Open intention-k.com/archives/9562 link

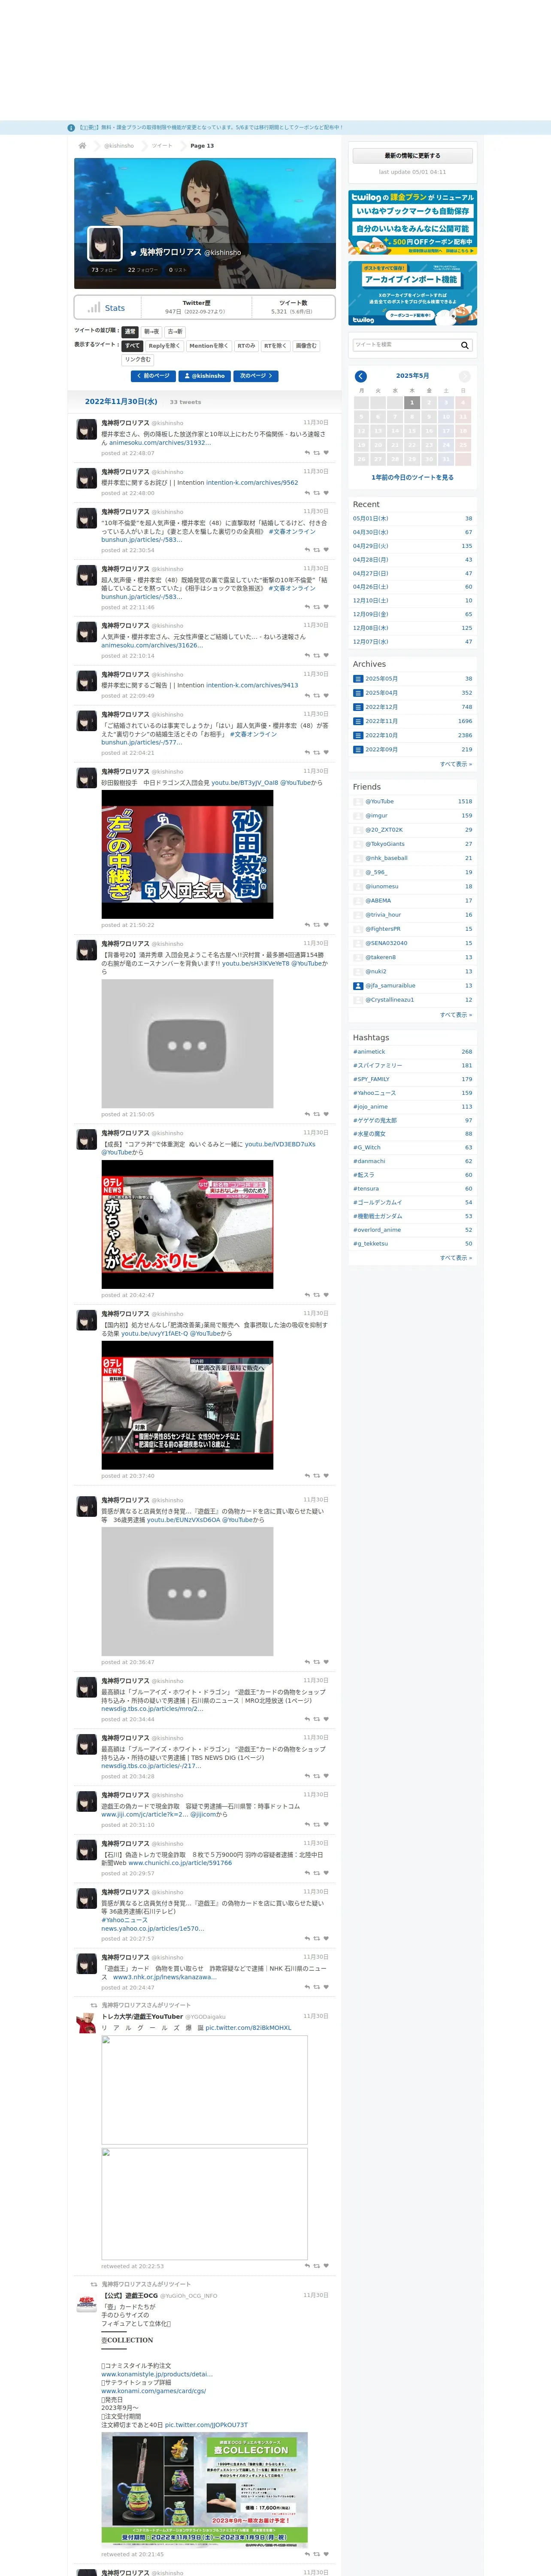click(252, 483)
